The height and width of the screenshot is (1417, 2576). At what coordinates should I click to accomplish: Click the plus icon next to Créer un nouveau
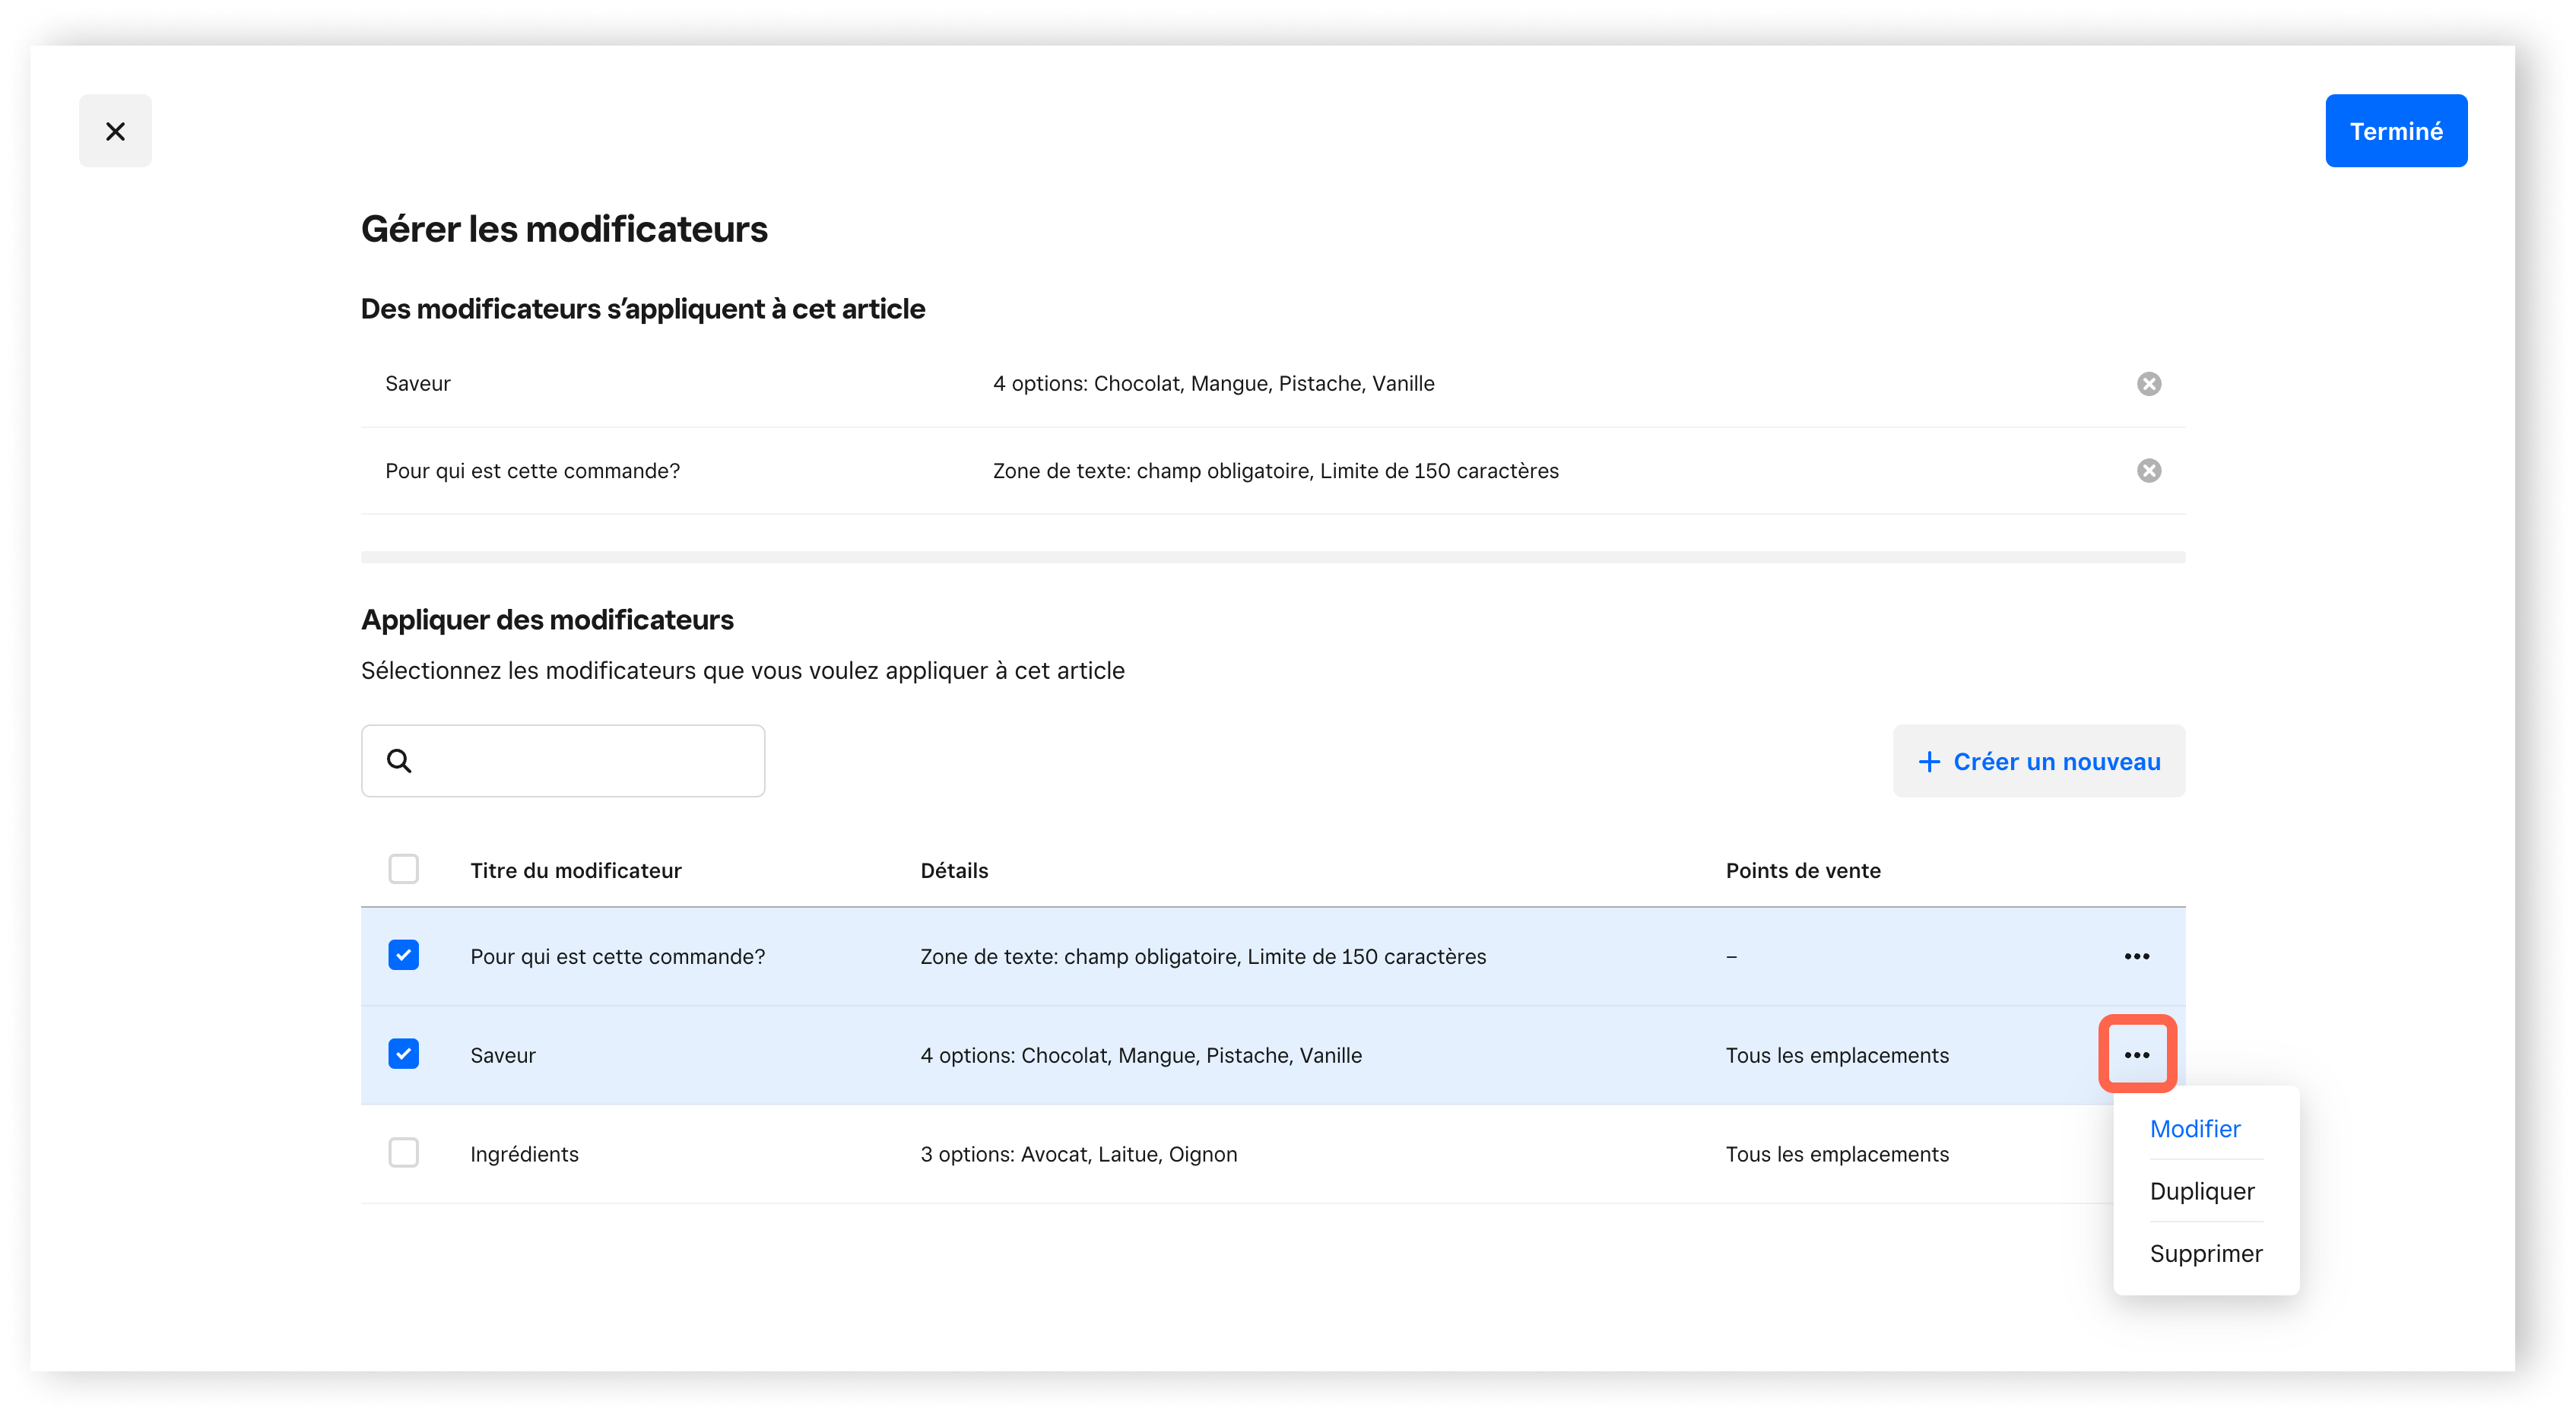(1928, 762)
